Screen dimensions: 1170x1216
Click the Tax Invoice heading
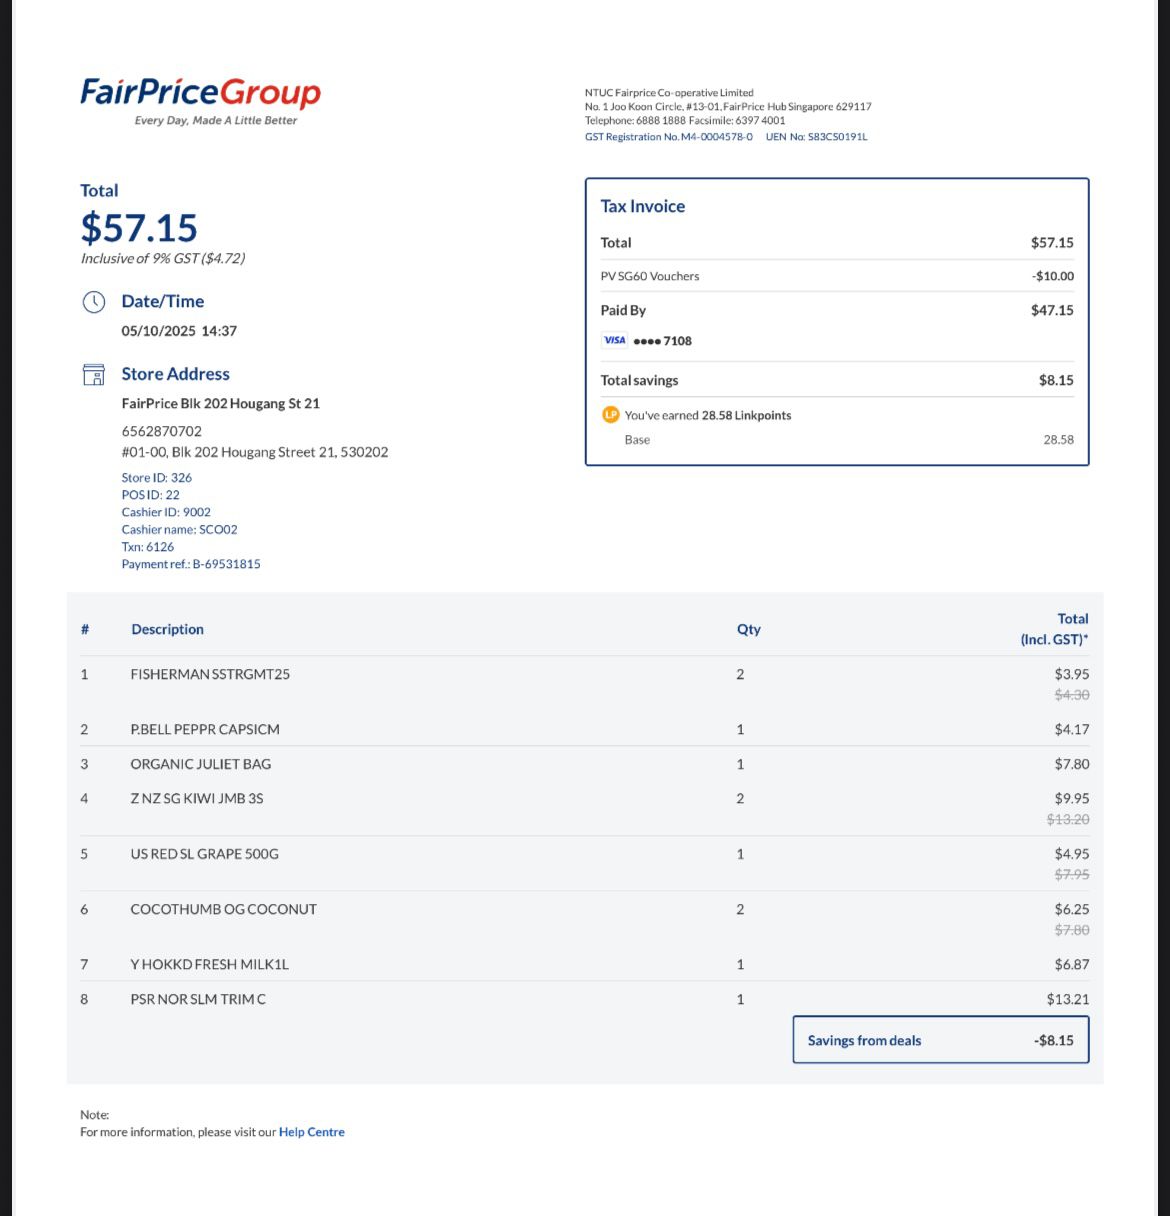643,206
